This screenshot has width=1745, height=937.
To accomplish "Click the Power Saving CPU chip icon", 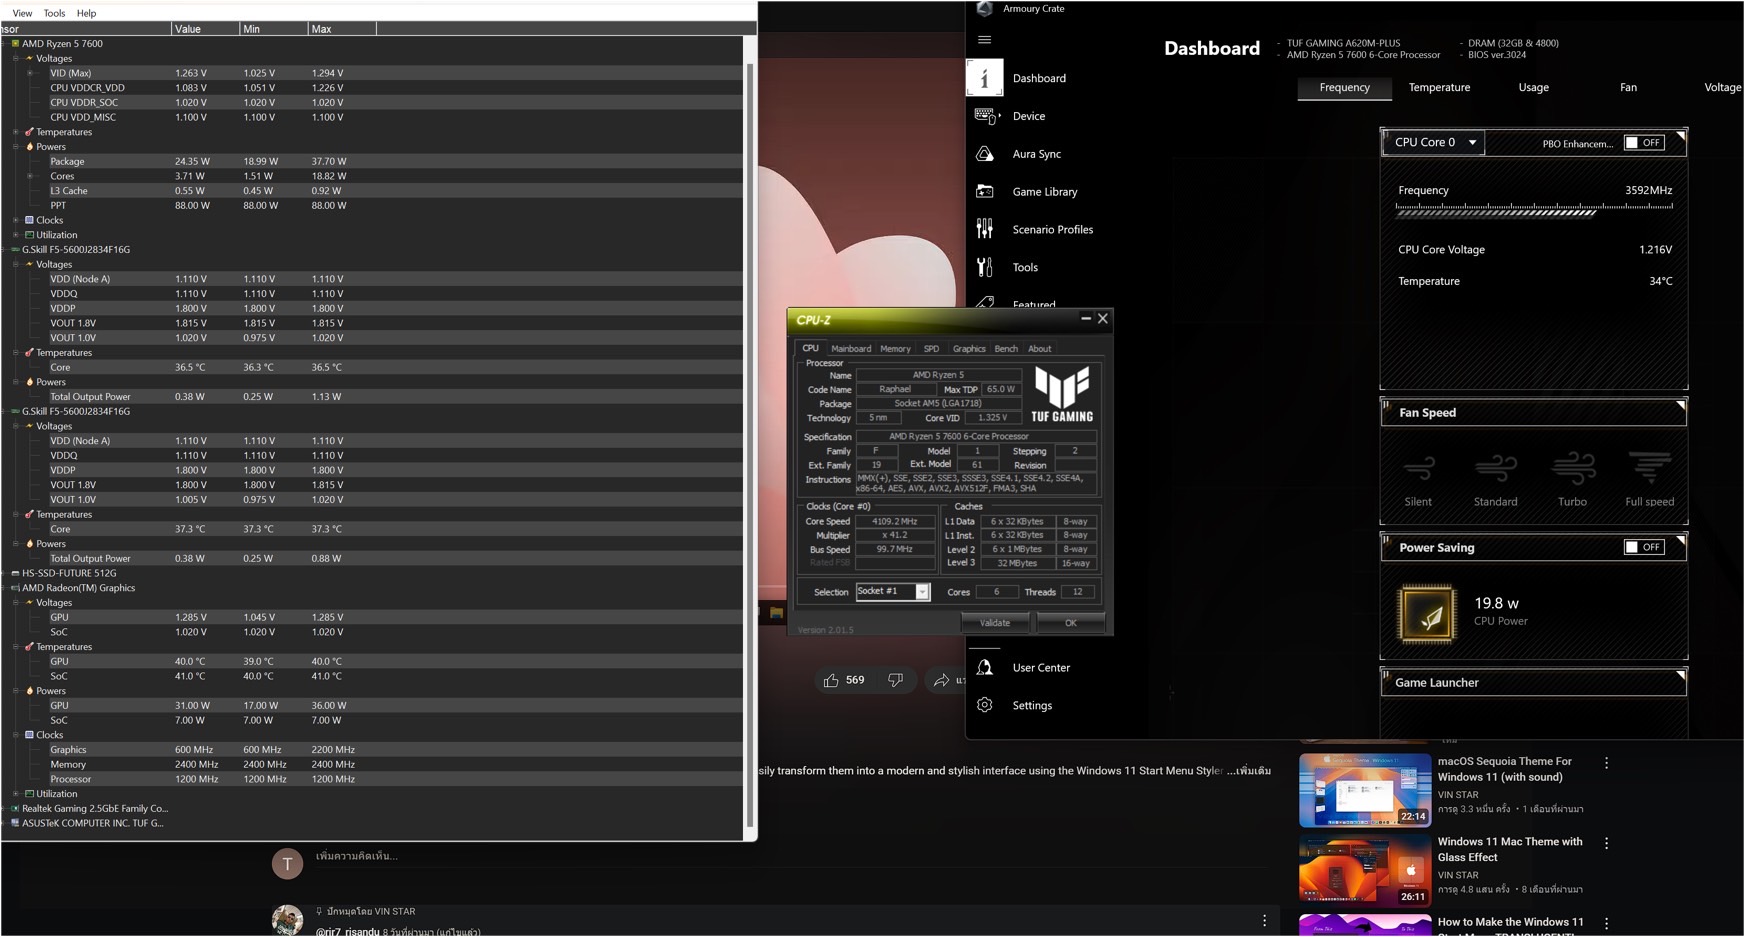I will pos(1427,613).
